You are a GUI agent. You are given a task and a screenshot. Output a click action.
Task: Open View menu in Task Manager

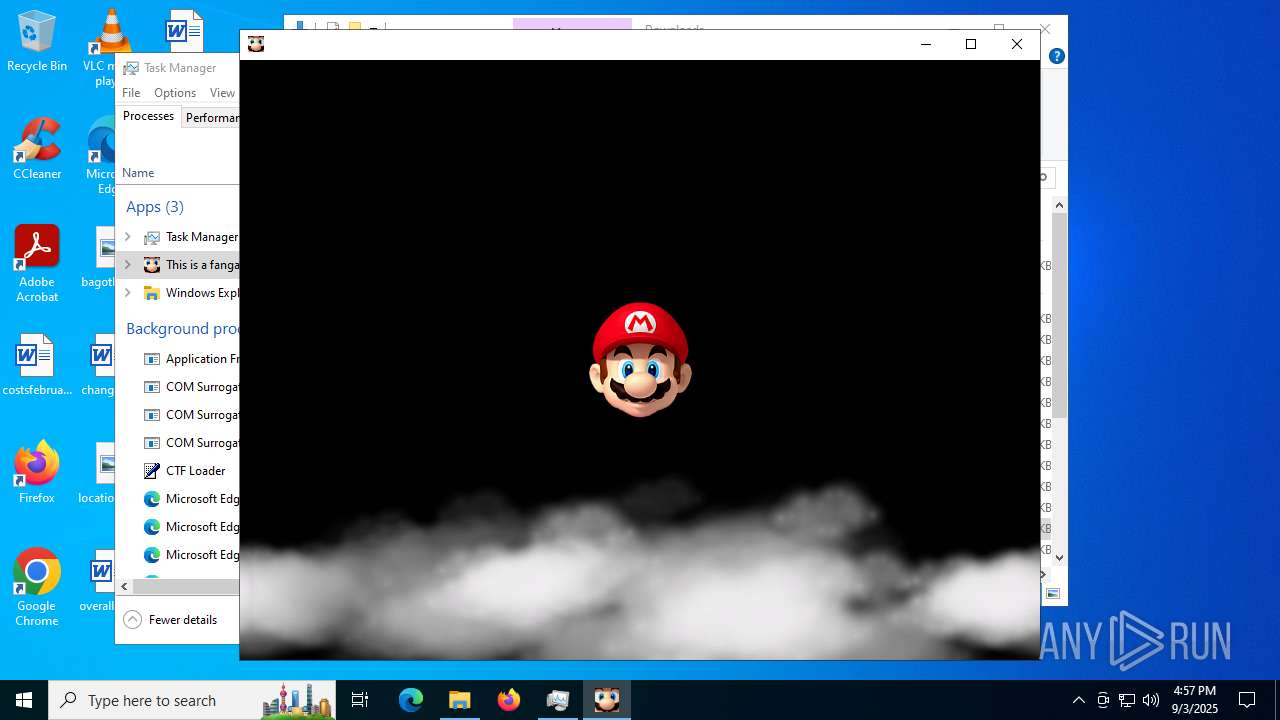pos(222,93)
